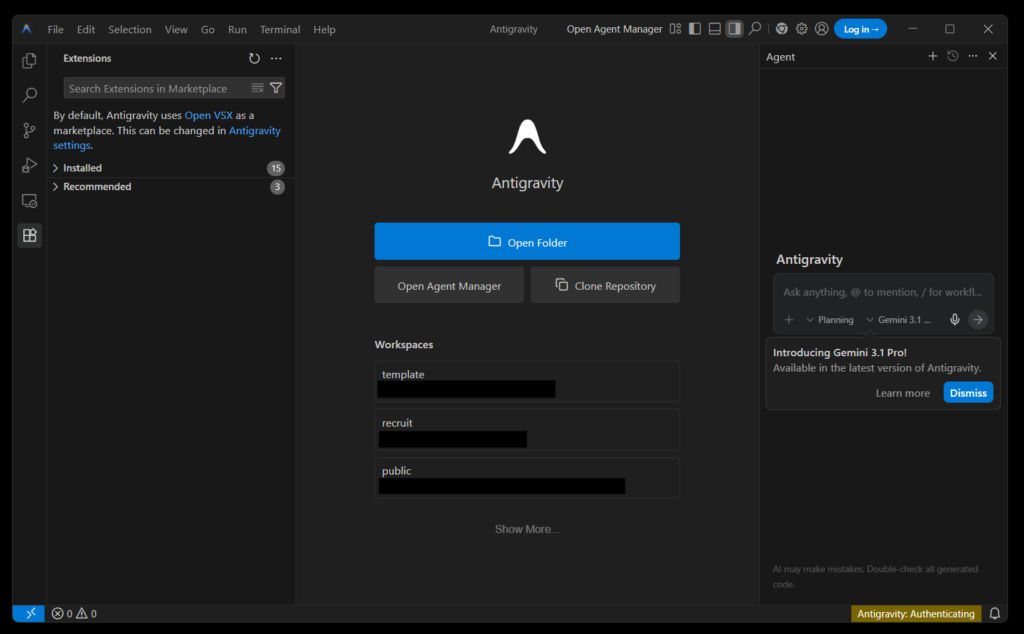Screen dimensions: 1024x634
Task: Toggle the primary side bar layout icon
Action: tap(695, 29)
